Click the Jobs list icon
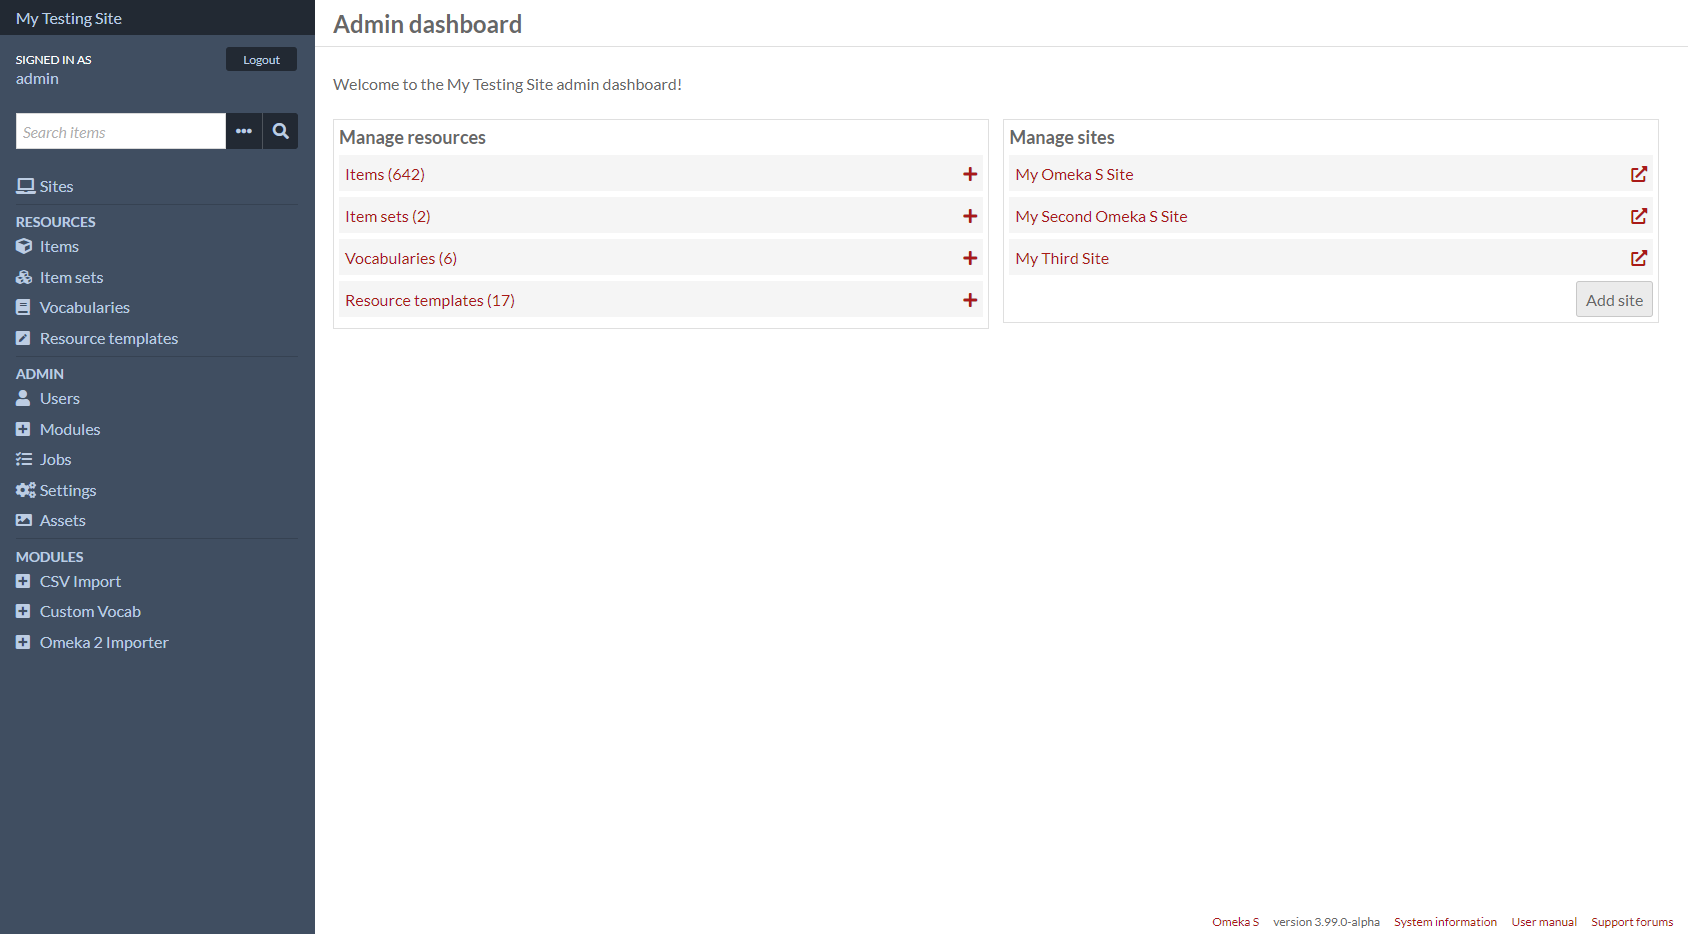Viewport: 1688px width, 934px height. (x=24, y=459)
